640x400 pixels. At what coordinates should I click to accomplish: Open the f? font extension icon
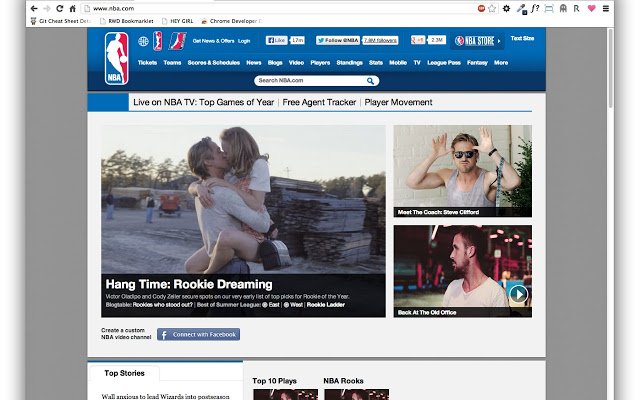click(x=535, y=8)
